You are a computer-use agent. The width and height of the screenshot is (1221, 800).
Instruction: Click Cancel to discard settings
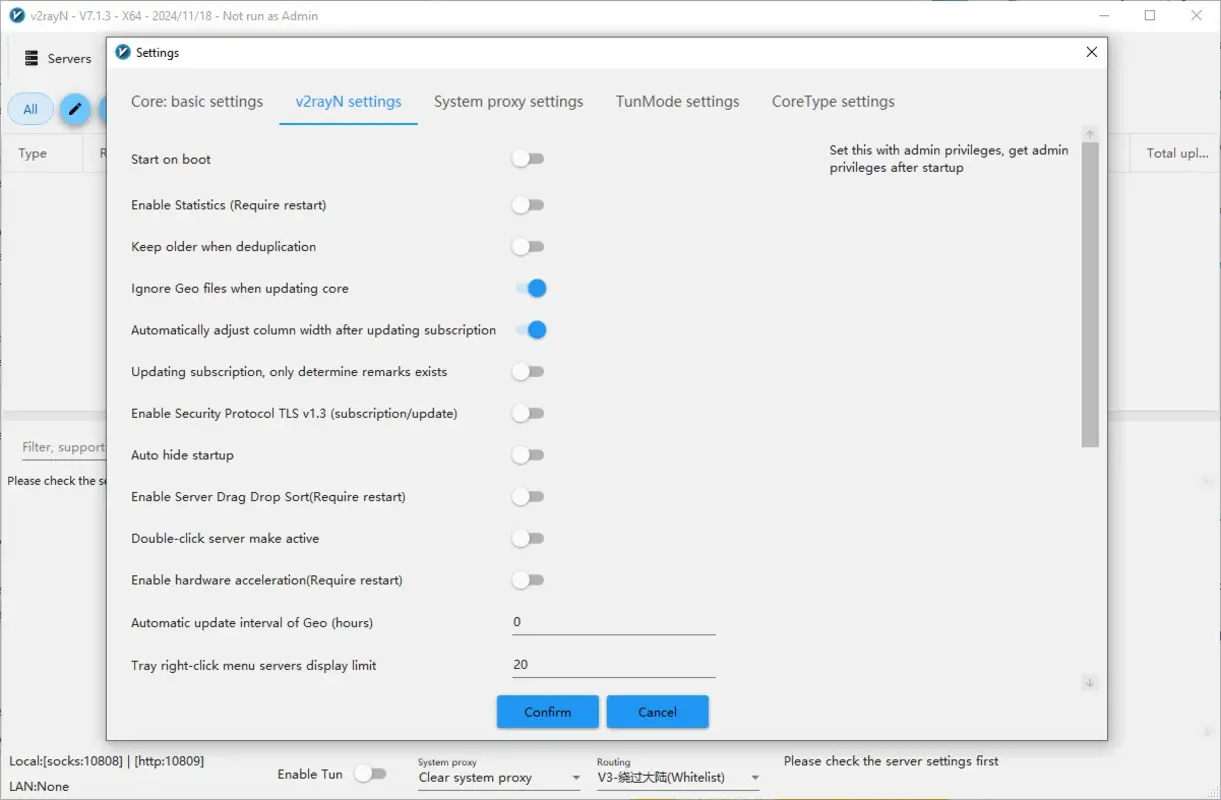click(657, 712)
